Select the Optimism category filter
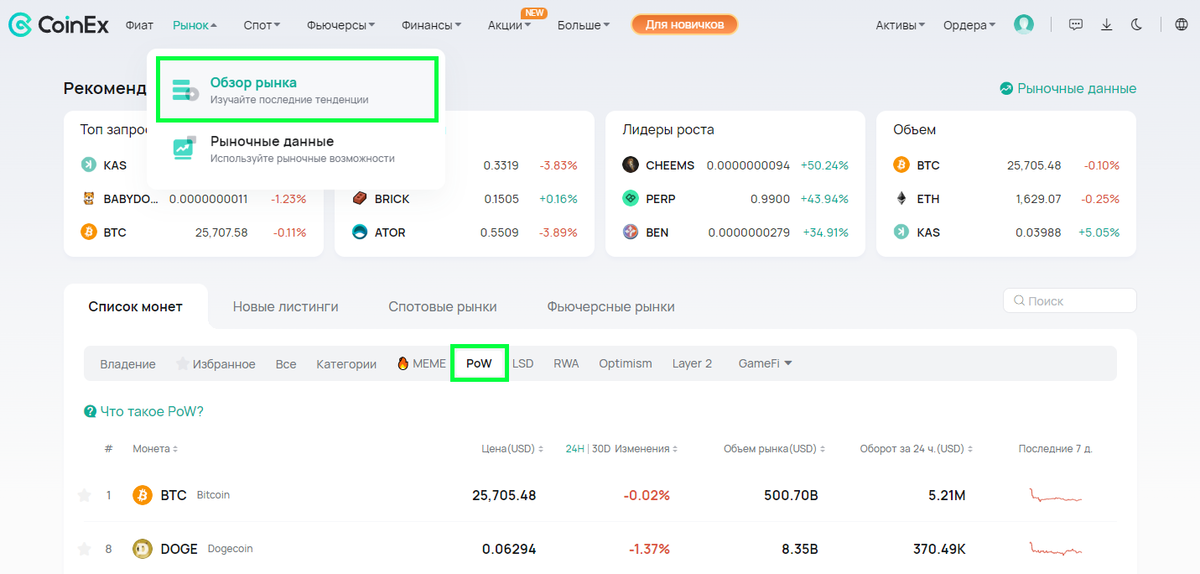 coord(625,364)
